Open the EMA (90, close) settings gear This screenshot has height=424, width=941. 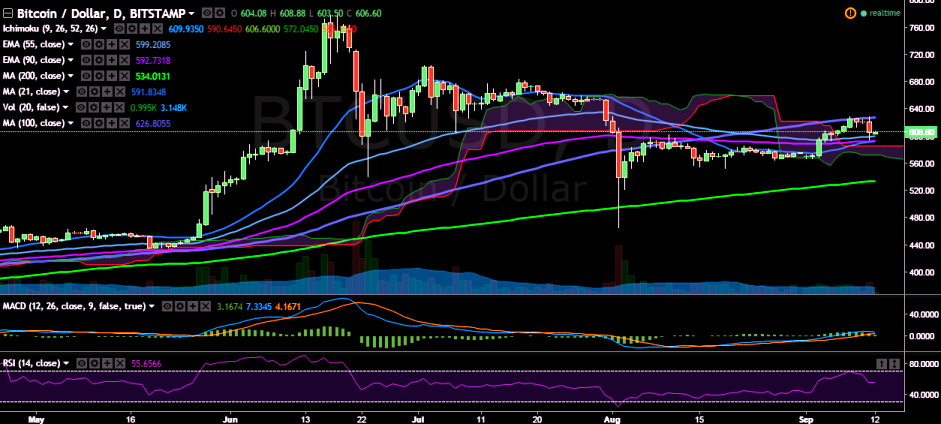[x=99, y=60]
